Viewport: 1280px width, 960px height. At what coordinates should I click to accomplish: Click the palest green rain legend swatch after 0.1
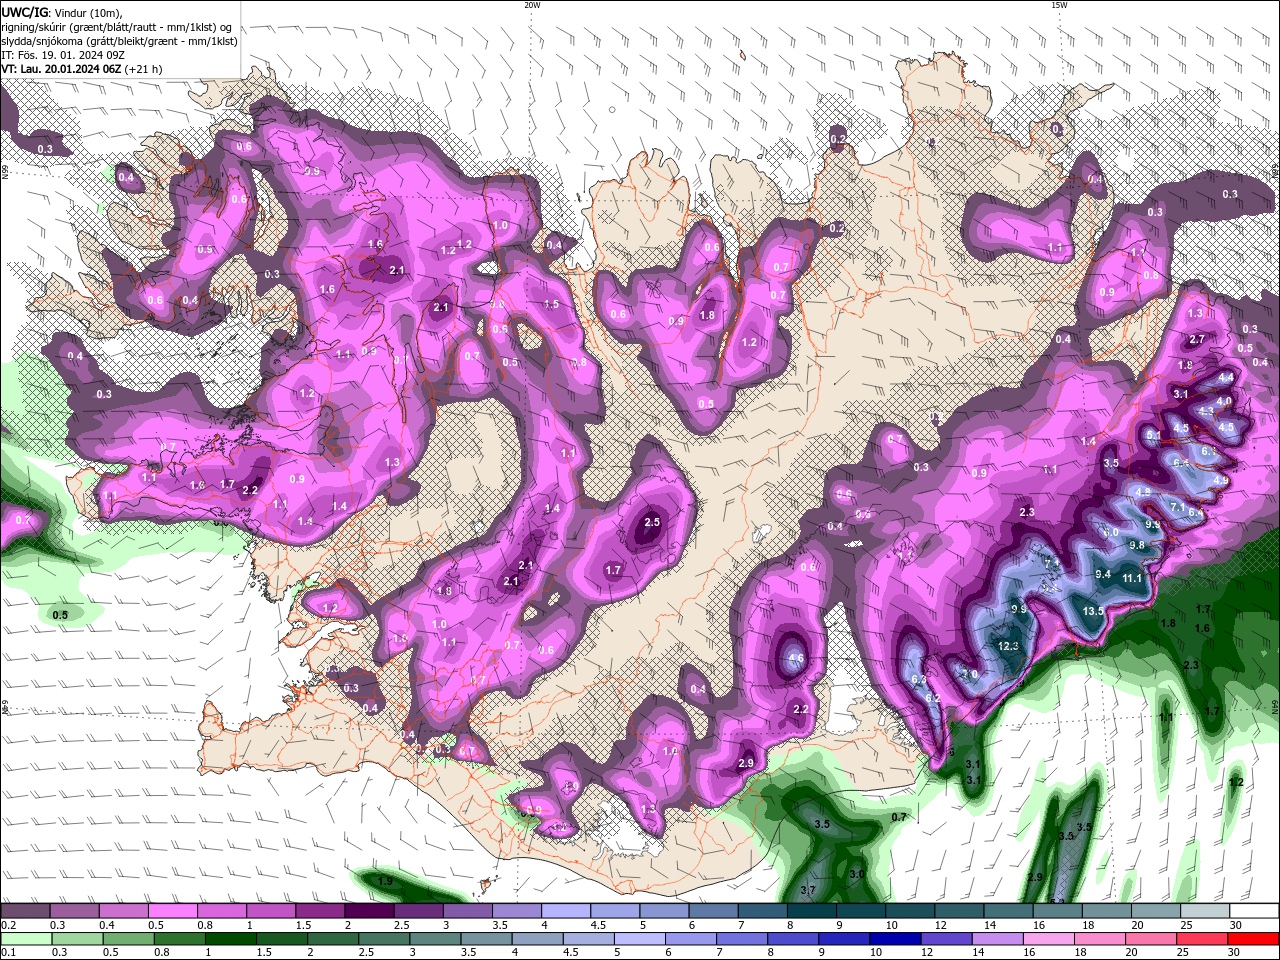(25, 939)
